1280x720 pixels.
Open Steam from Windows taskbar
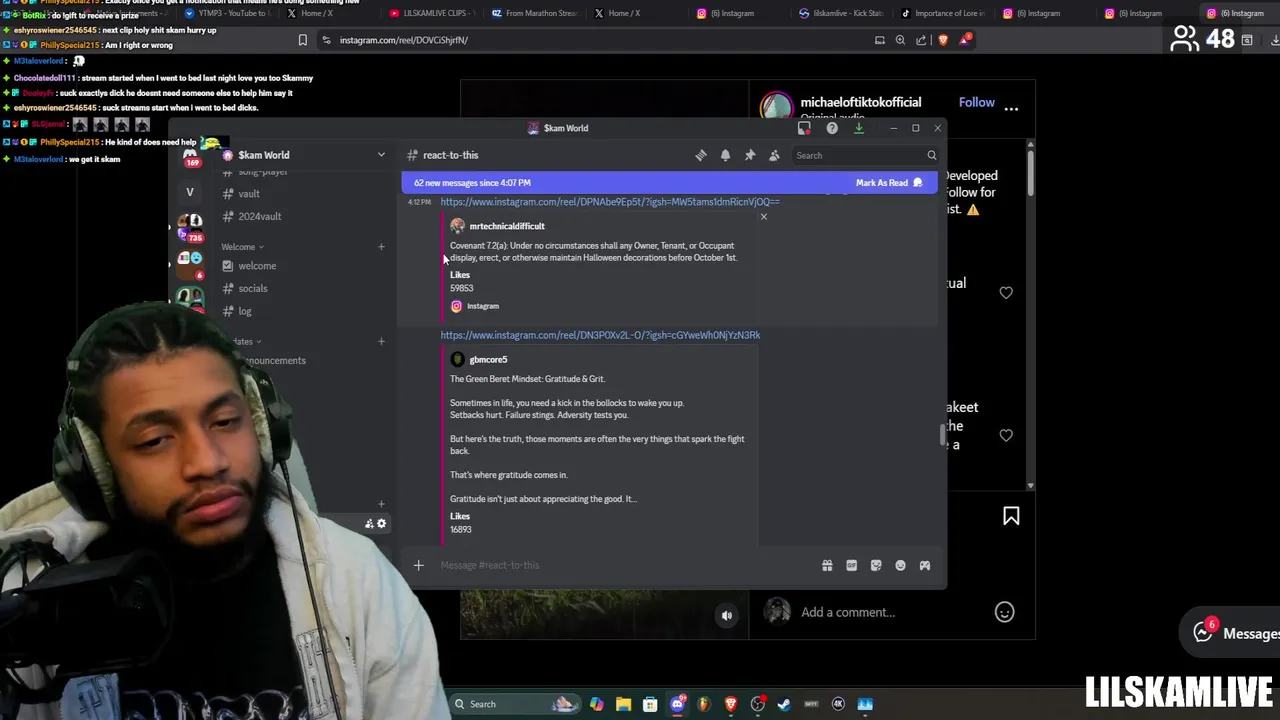[x=784, y=704]
